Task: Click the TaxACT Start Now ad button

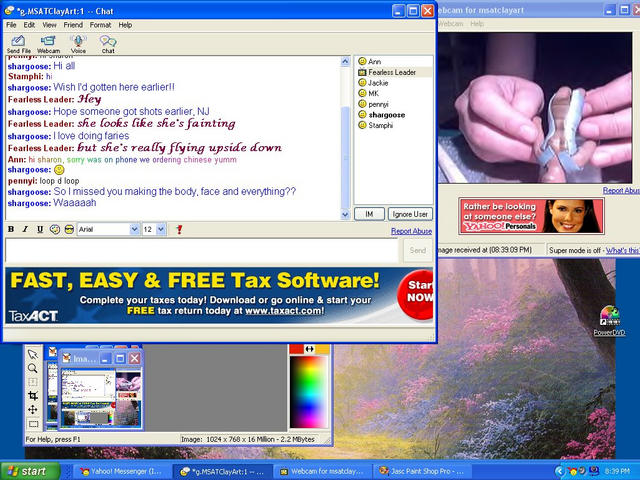Action: (x=415, y=295)
